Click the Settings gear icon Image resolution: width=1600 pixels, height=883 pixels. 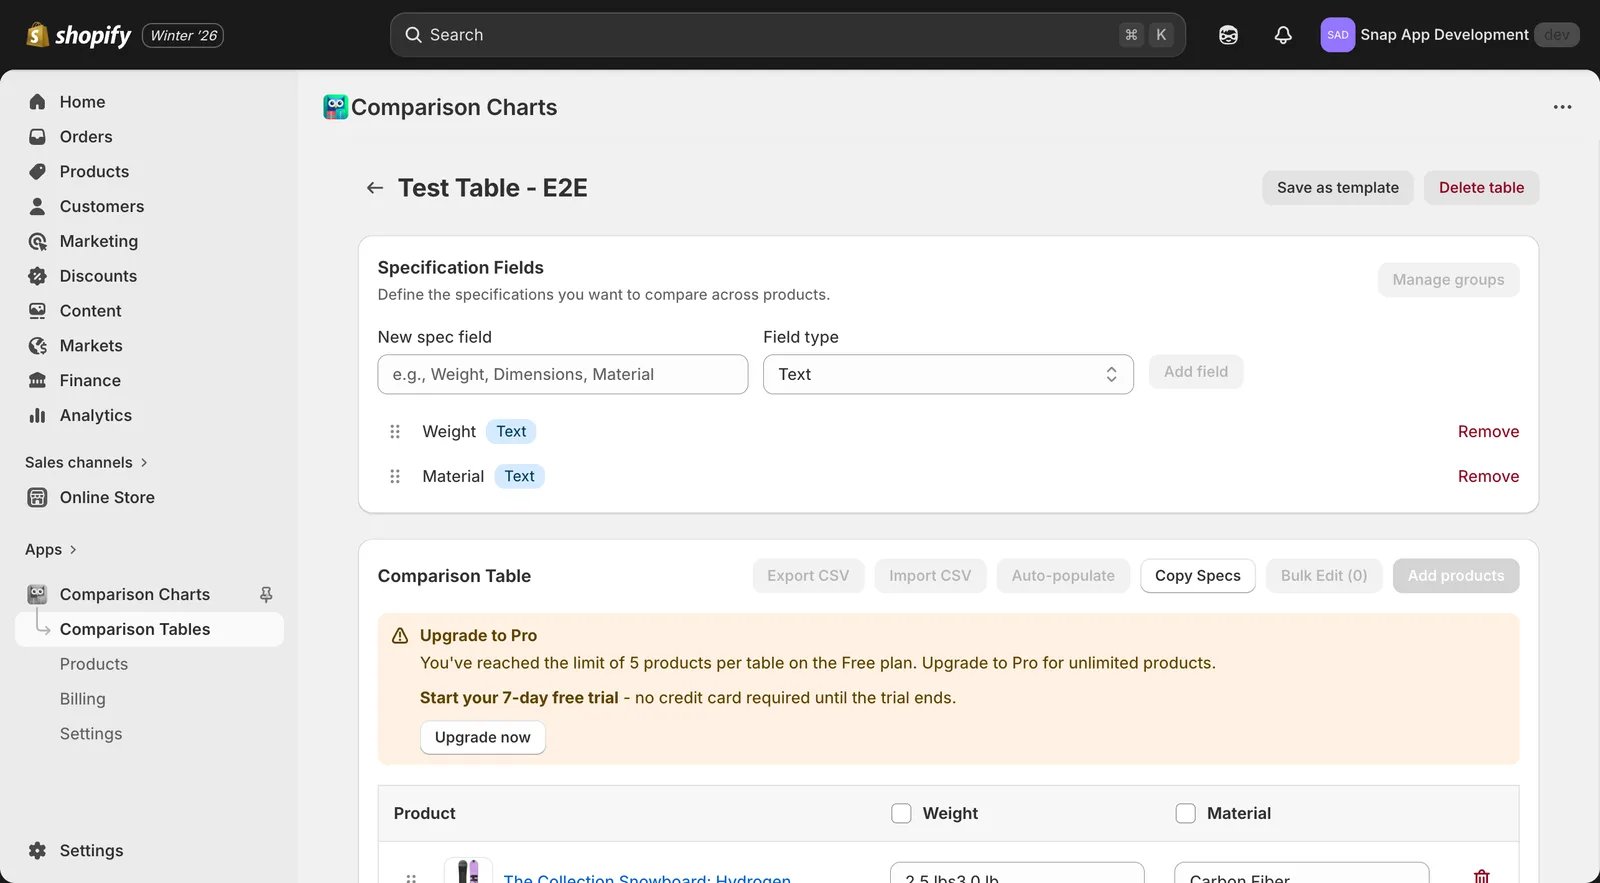[37, 851]
